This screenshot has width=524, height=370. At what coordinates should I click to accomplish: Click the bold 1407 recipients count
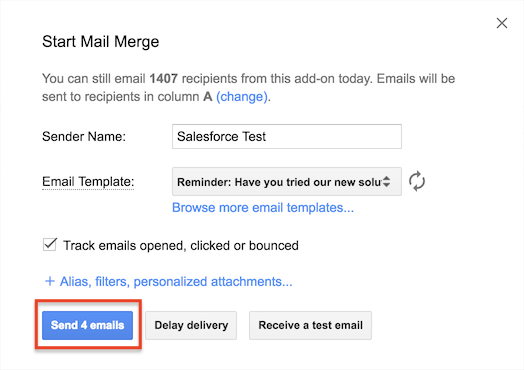coord(163,79)
